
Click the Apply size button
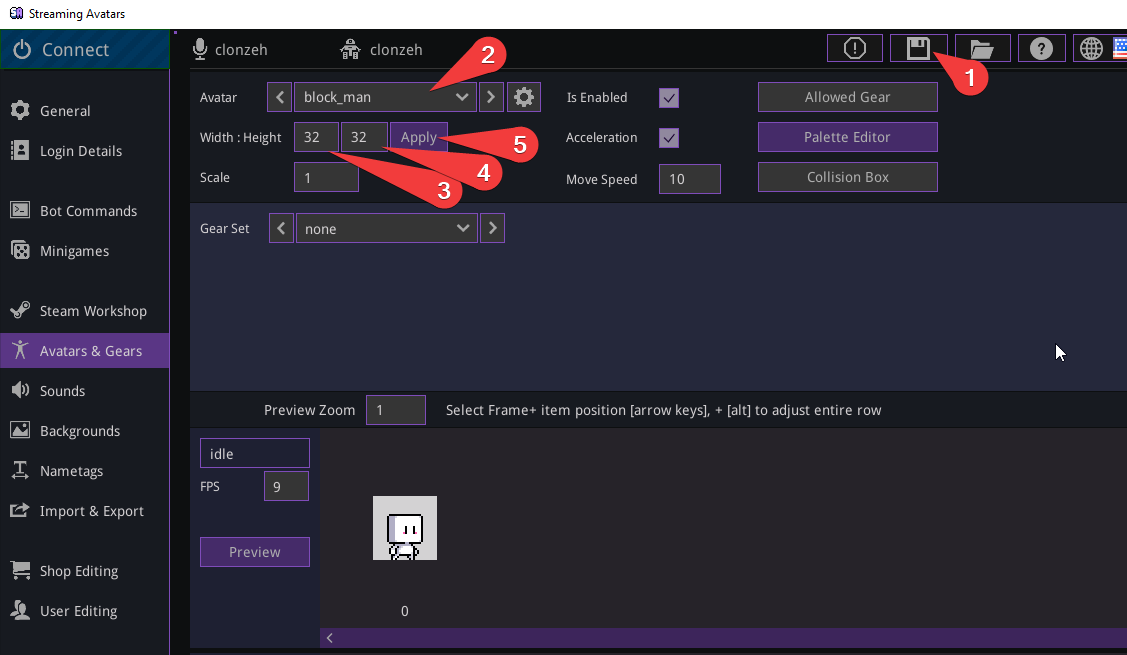[418, 137]
